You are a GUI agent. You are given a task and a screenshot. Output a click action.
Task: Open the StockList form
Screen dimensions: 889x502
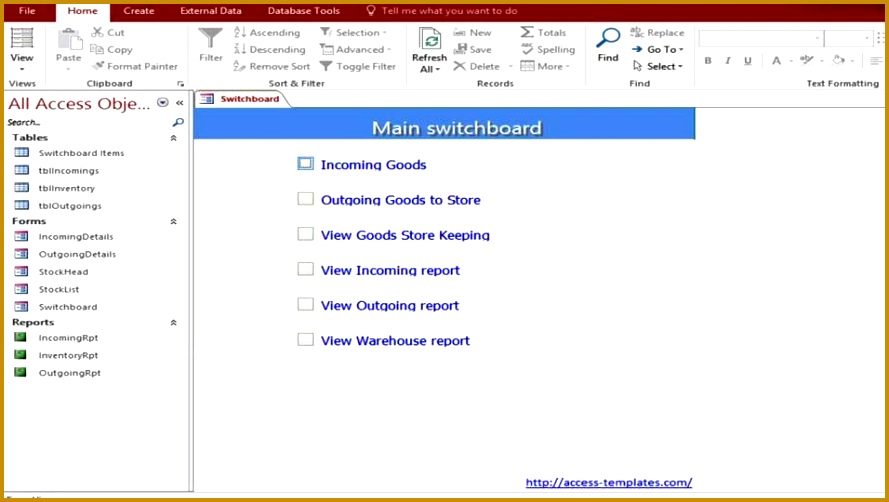[x=59, y=290]
